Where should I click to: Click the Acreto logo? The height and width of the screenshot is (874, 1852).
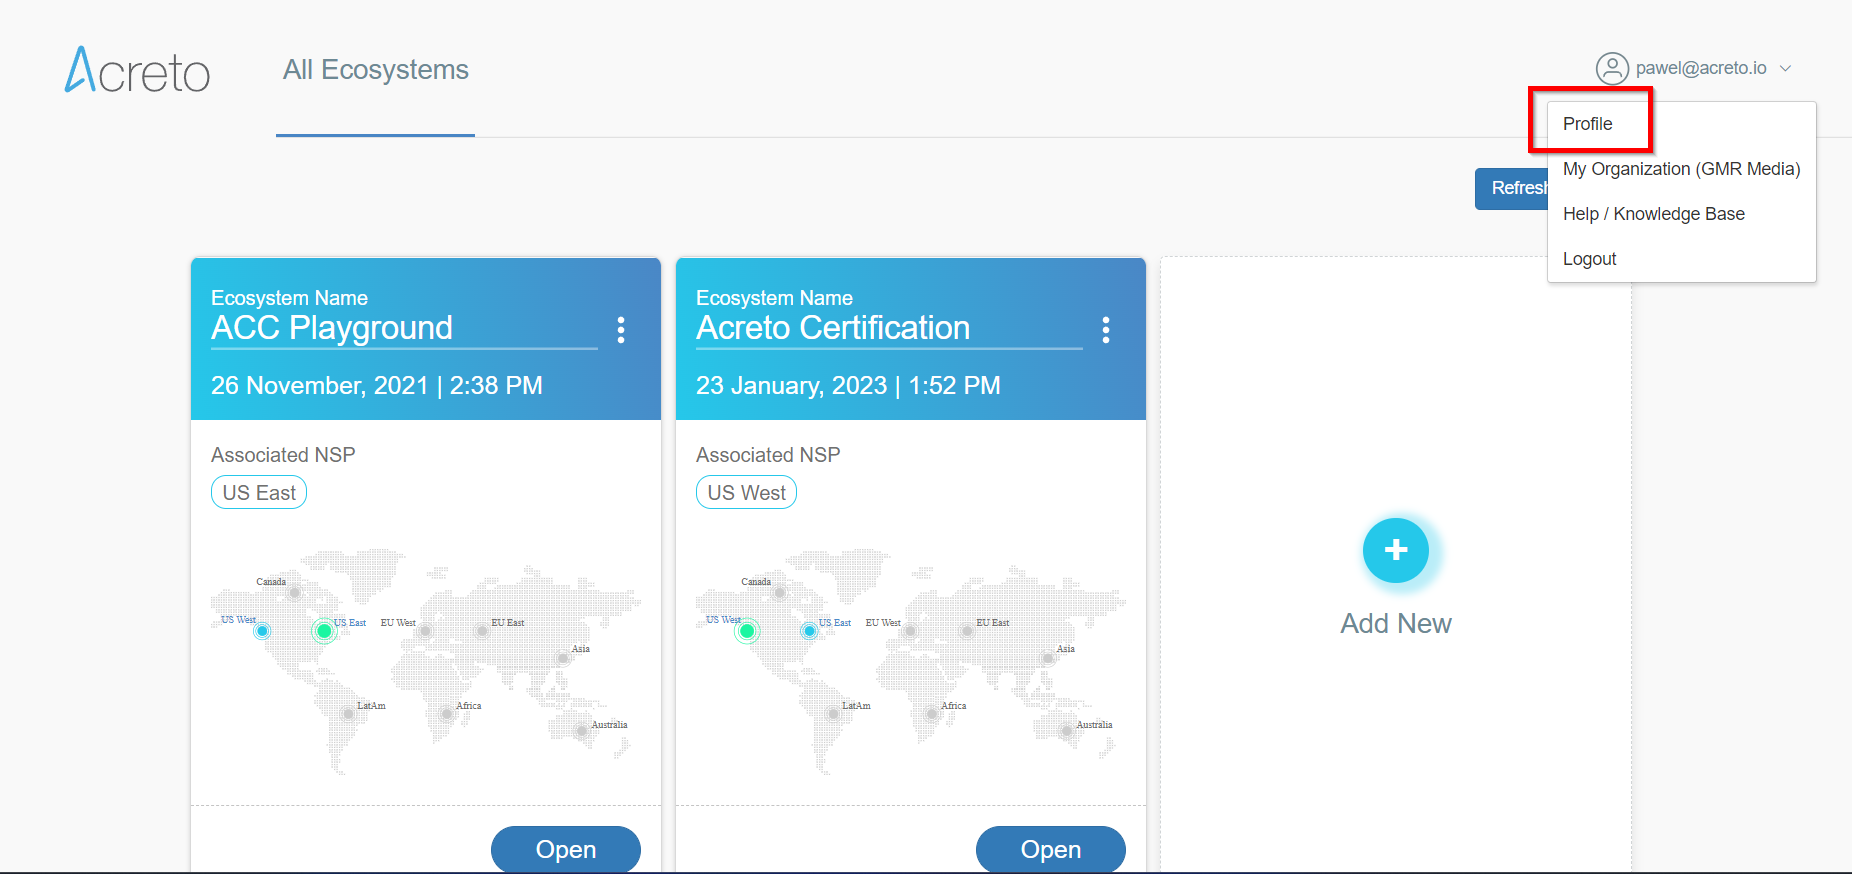click(138, 70)
